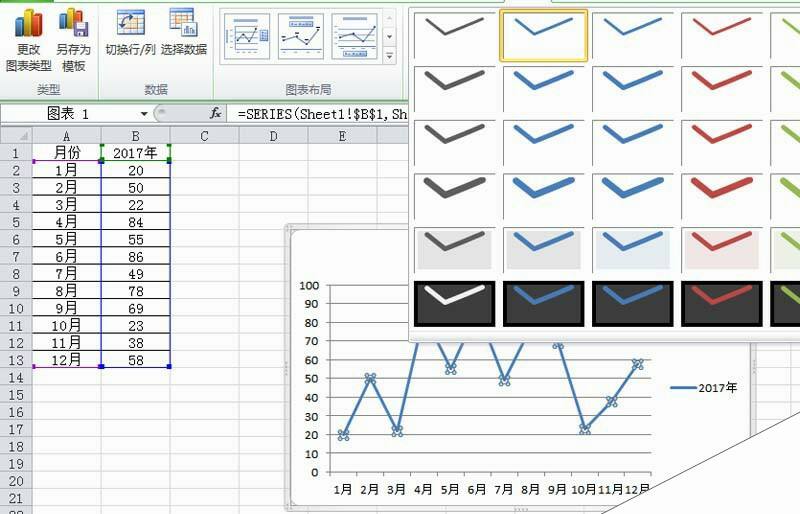
Task: Select red line style, second row
Action: [x=722, y=88]
